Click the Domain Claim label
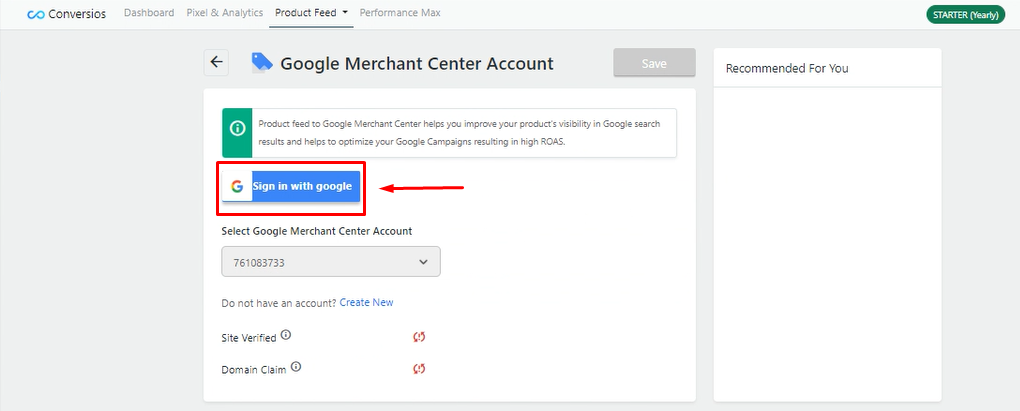 point(254,369)
